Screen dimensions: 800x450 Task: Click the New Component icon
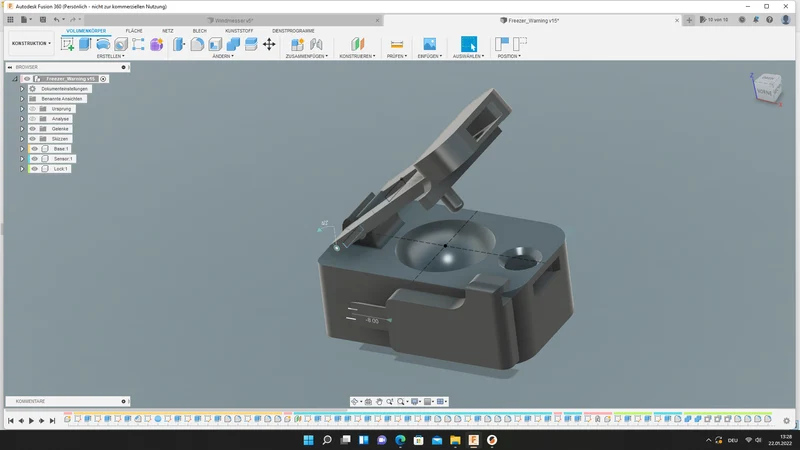click(x=297, y=44)
